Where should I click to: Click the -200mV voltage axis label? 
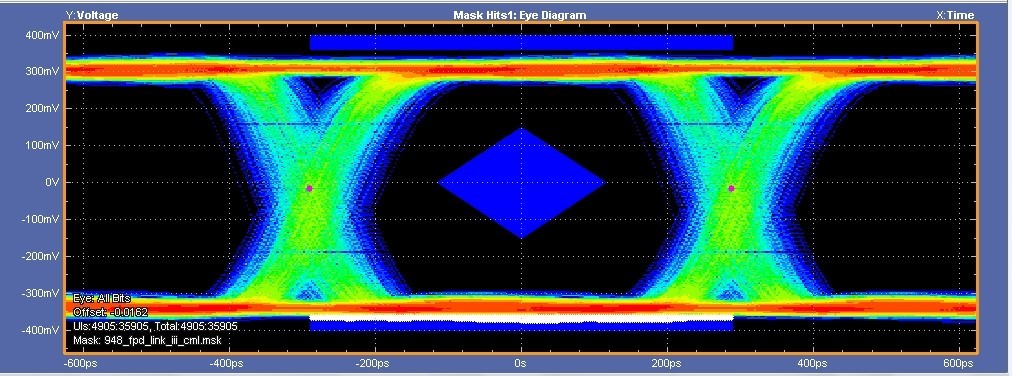pyautogui.click(x=41, y=256)
